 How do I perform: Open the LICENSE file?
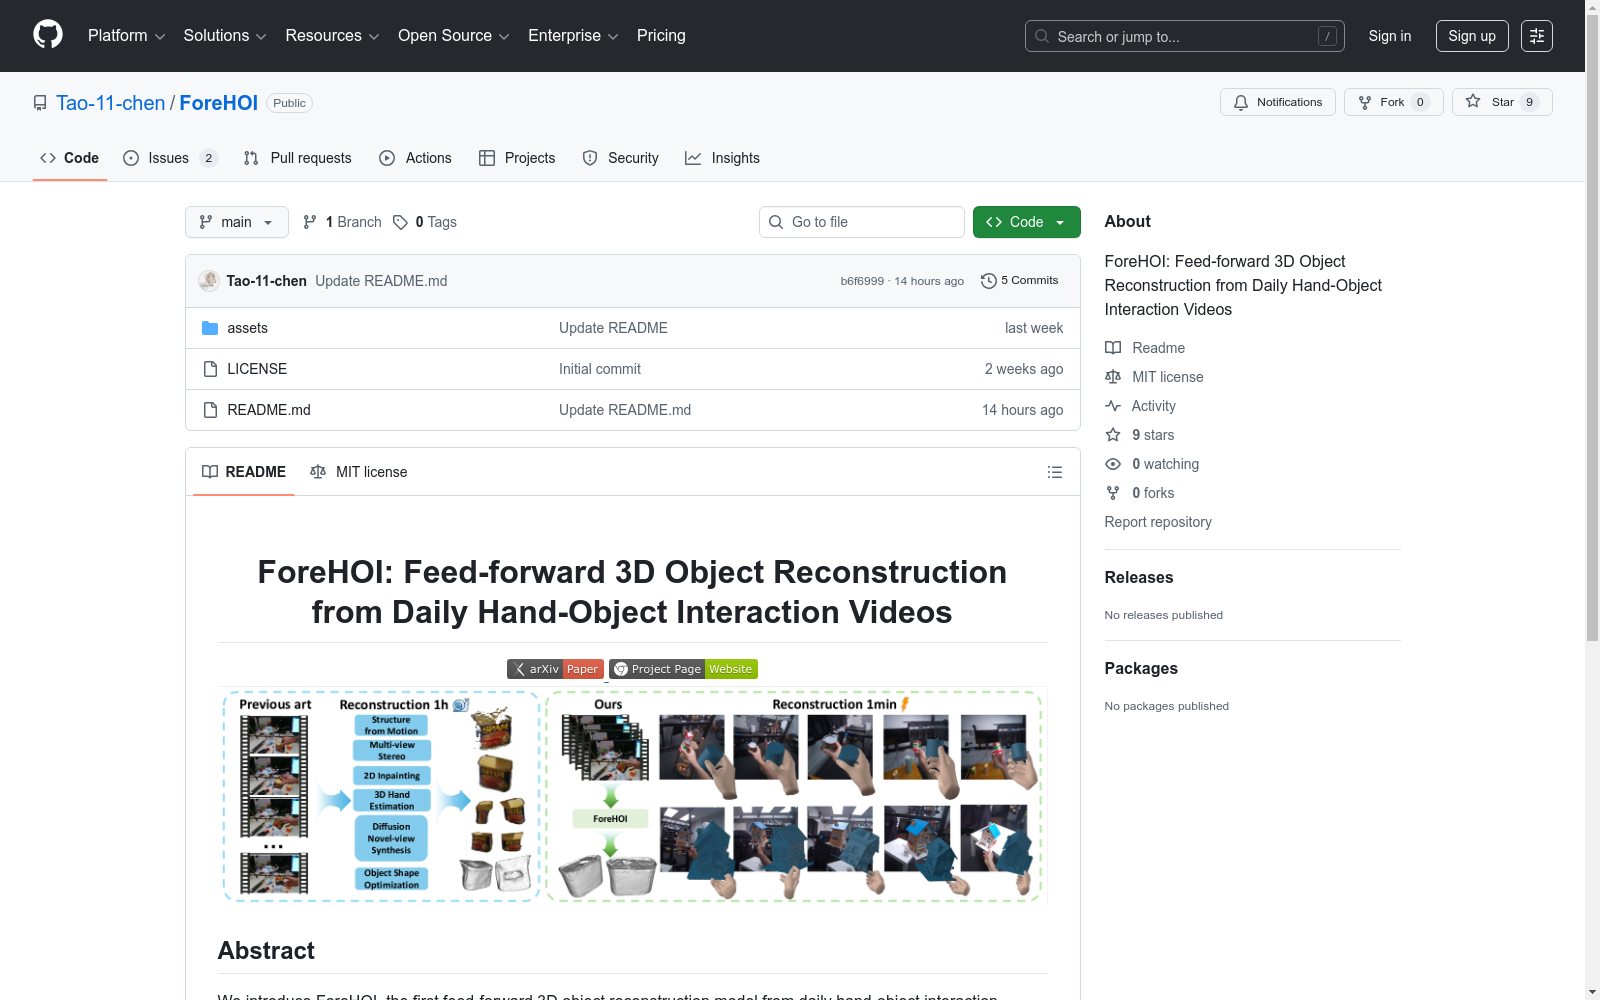pos(257,369)
